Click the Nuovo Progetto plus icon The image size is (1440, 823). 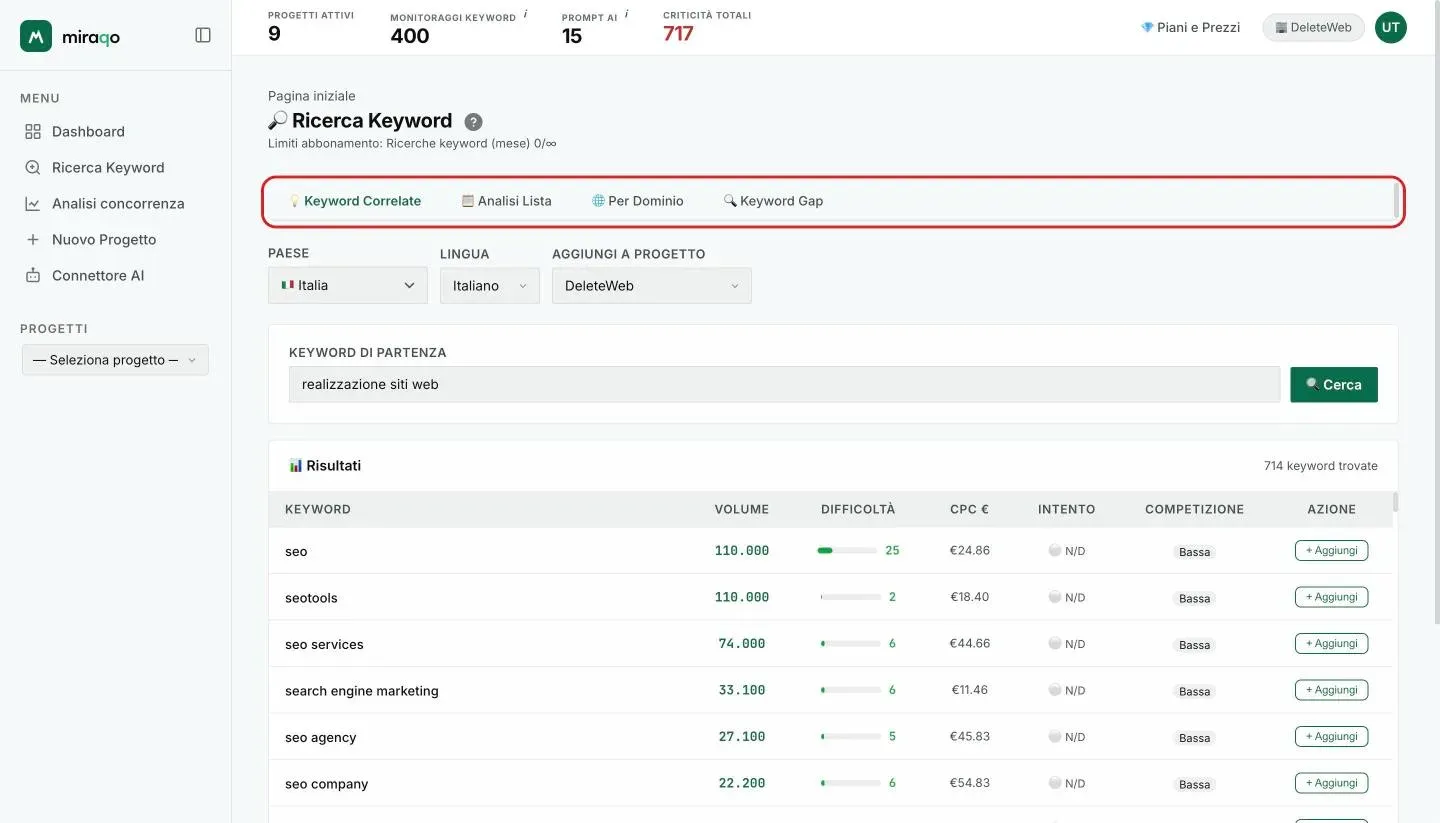(x=33, y=239)
